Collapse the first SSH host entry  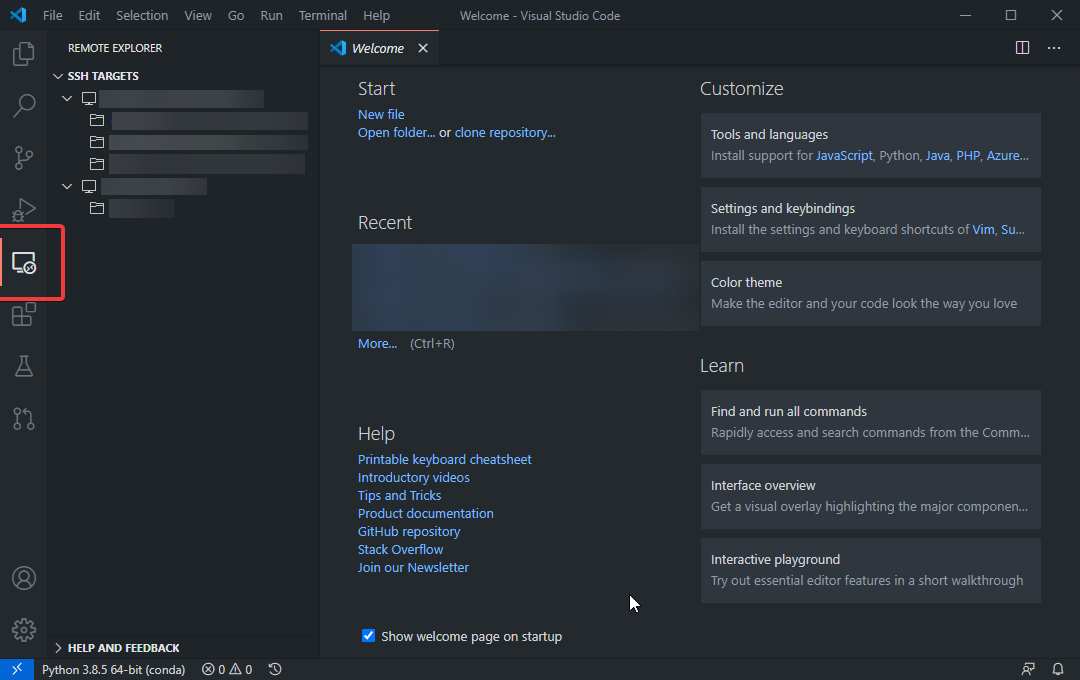coord(67,99)
